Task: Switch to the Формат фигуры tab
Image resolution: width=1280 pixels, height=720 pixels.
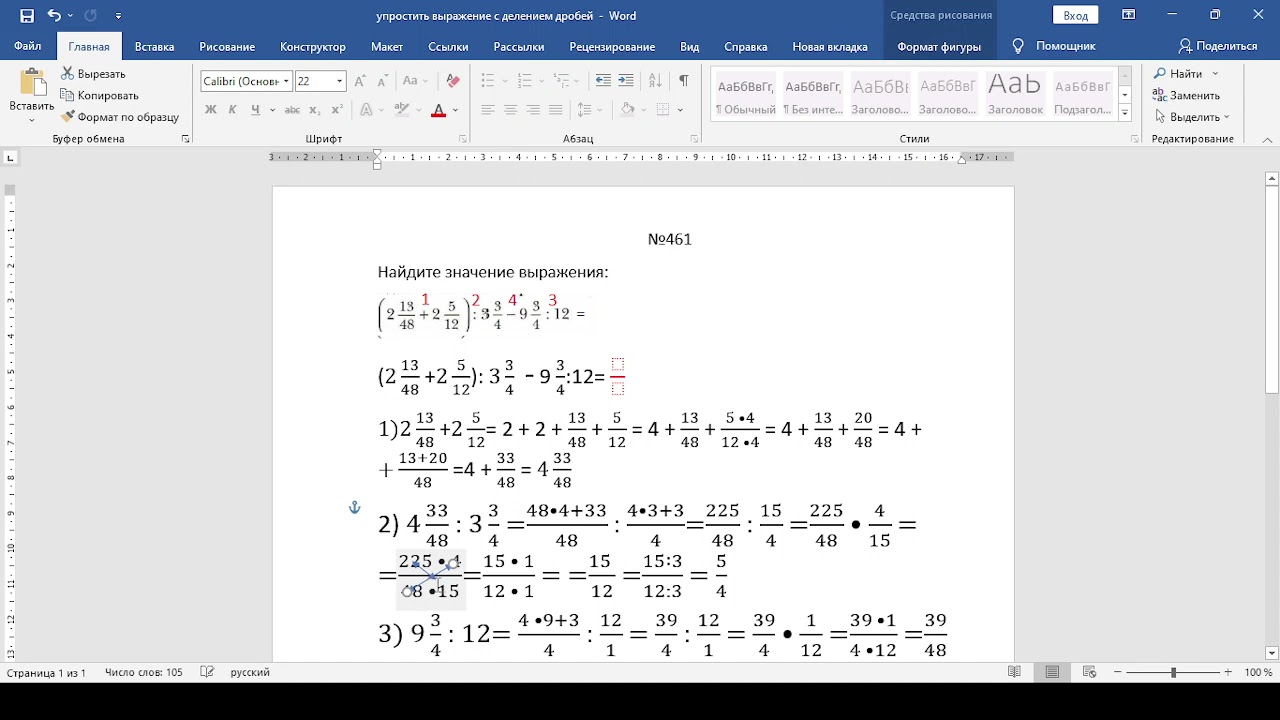Action: click(939, 46)
